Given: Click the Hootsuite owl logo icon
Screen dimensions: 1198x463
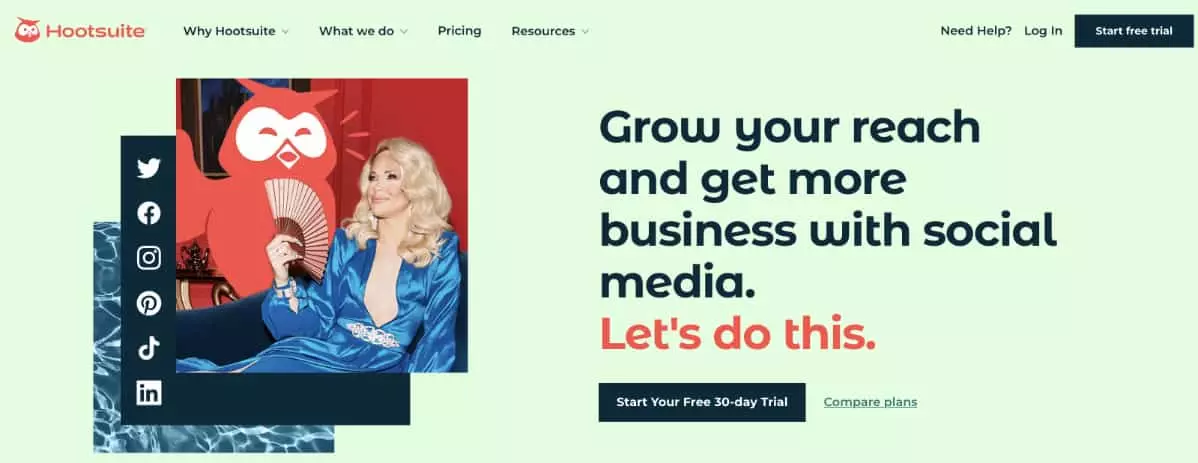Looking at the screenshot, I should 28,31.
